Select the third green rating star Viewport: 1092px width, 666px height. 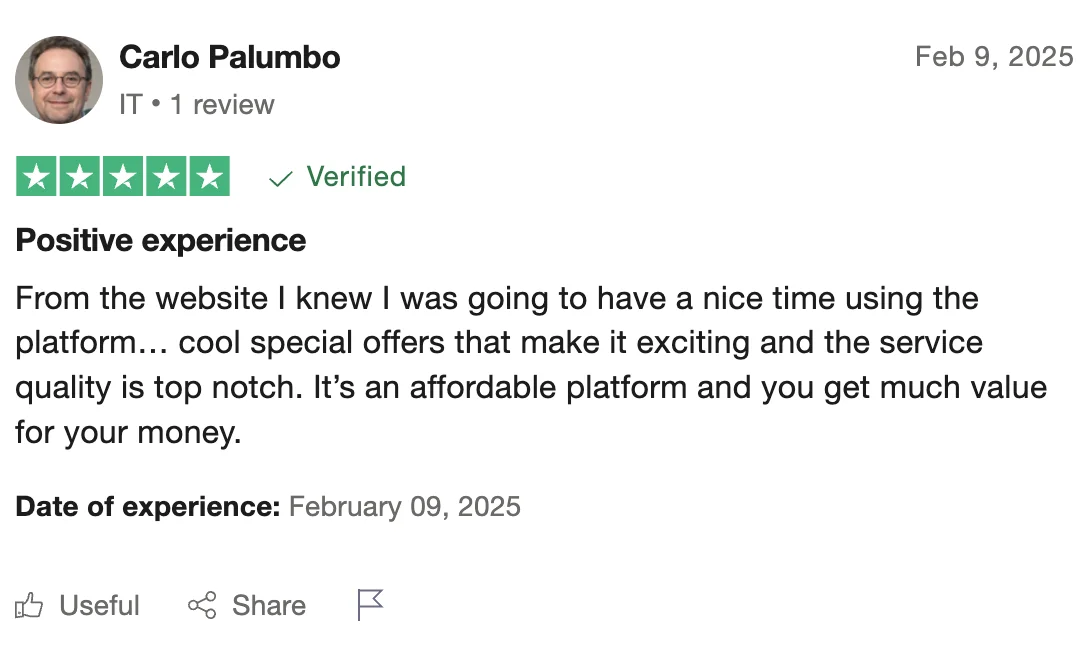[x=123, y=176]
